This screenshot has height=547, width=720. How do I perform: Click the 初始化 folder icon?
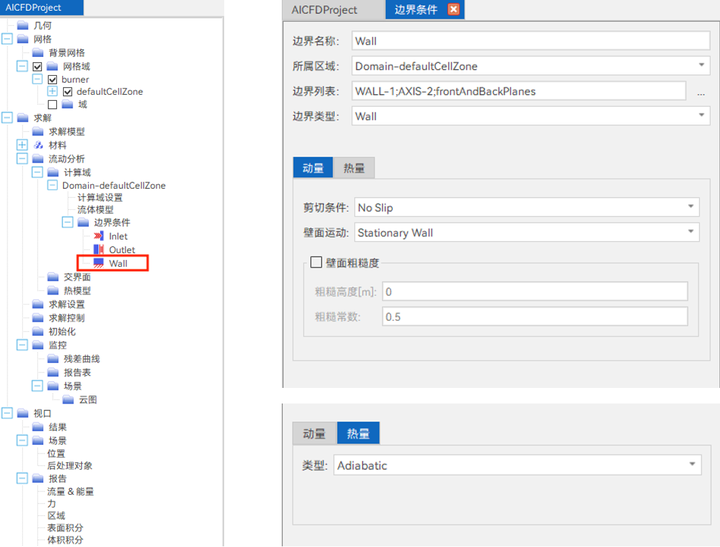click(38, 331)
